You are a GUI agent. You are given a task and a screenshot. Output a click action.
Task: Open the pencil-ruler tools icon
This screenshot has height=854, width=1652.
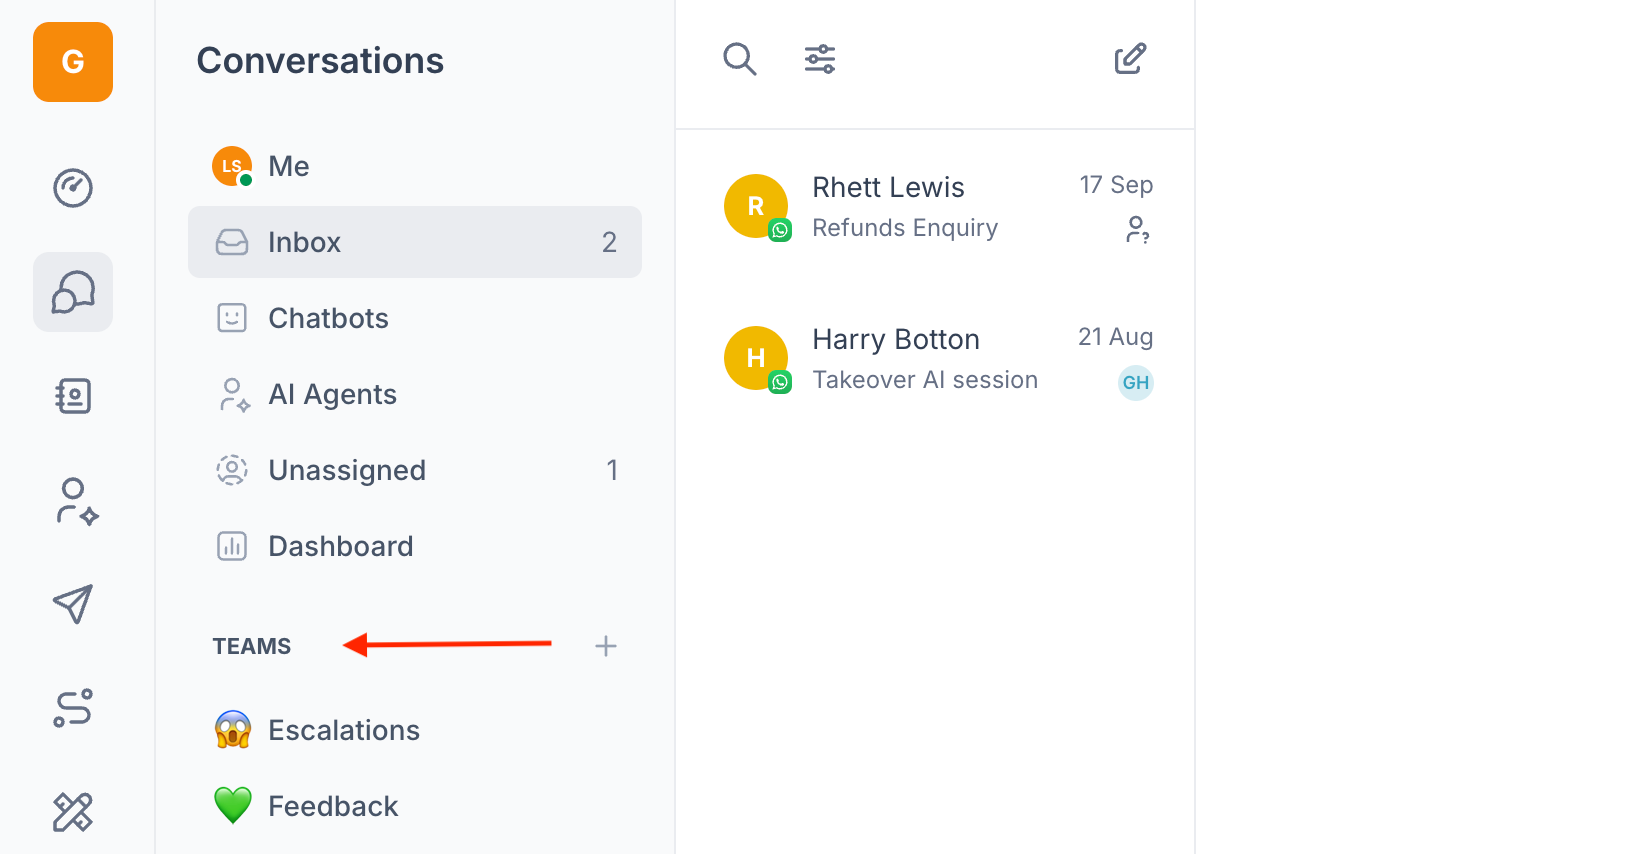pos(73,812)
